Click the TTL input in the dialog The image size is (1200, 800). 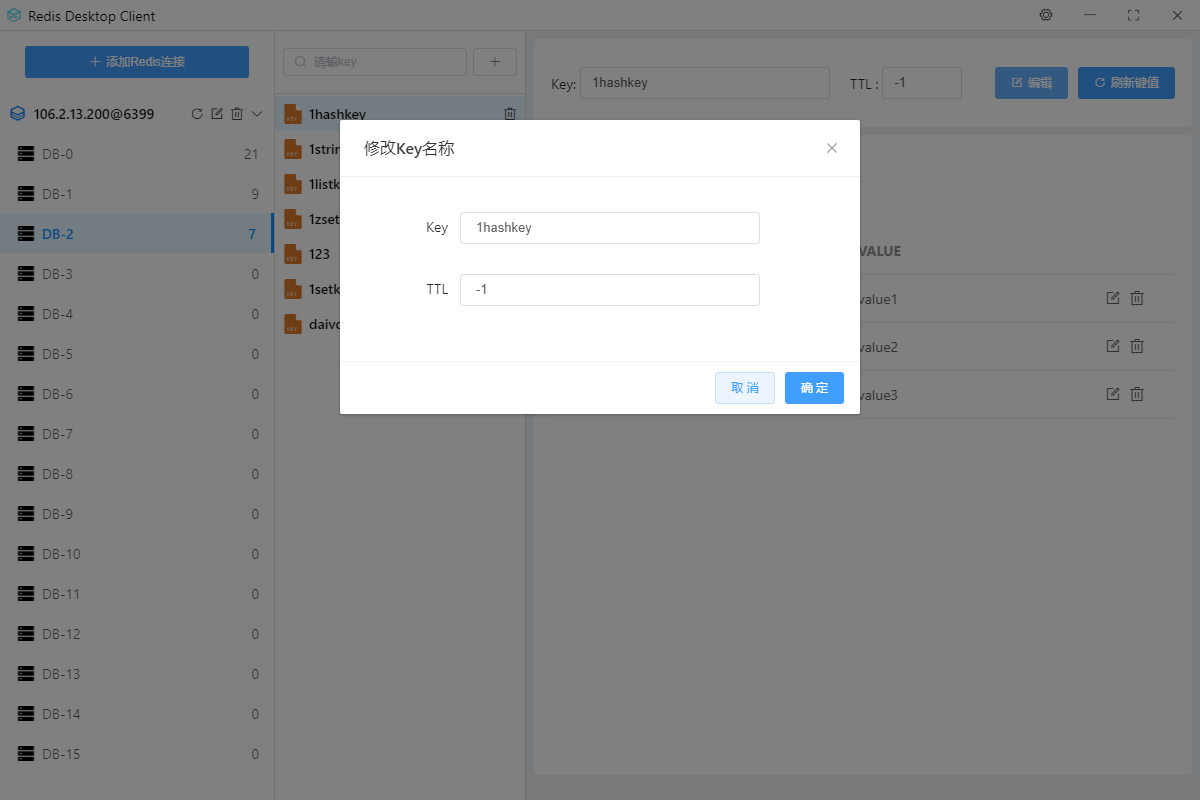point(610,290)
